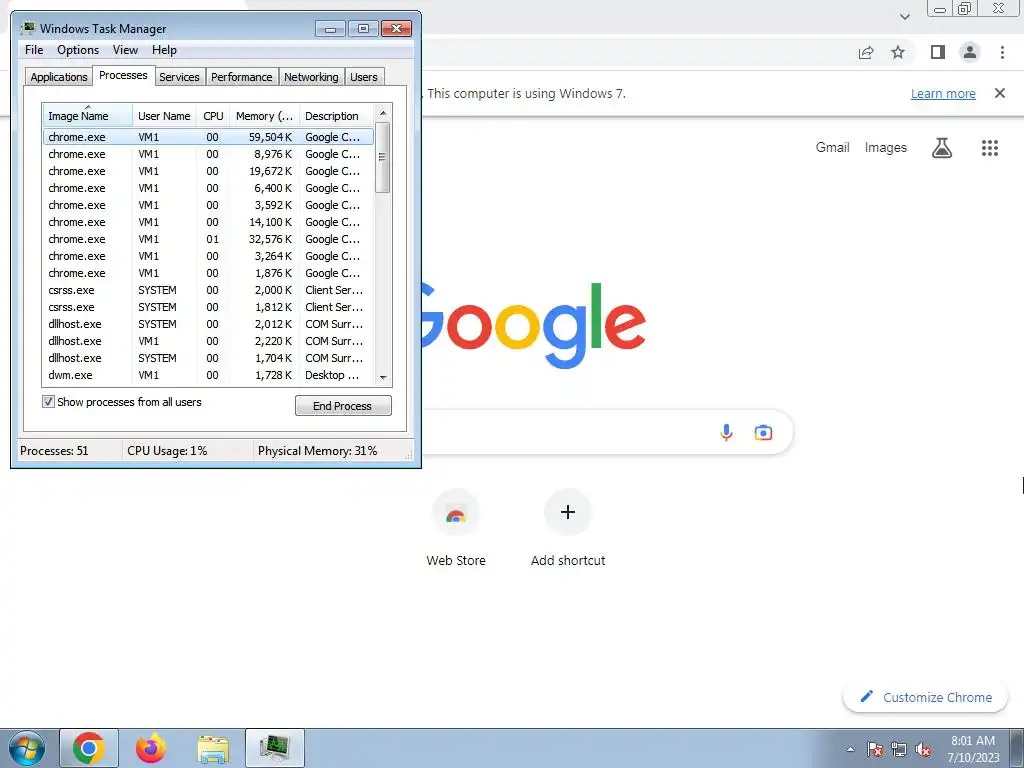1024x768 pixels.
Task: Open the Gmail link
Action: pos(832,148)
